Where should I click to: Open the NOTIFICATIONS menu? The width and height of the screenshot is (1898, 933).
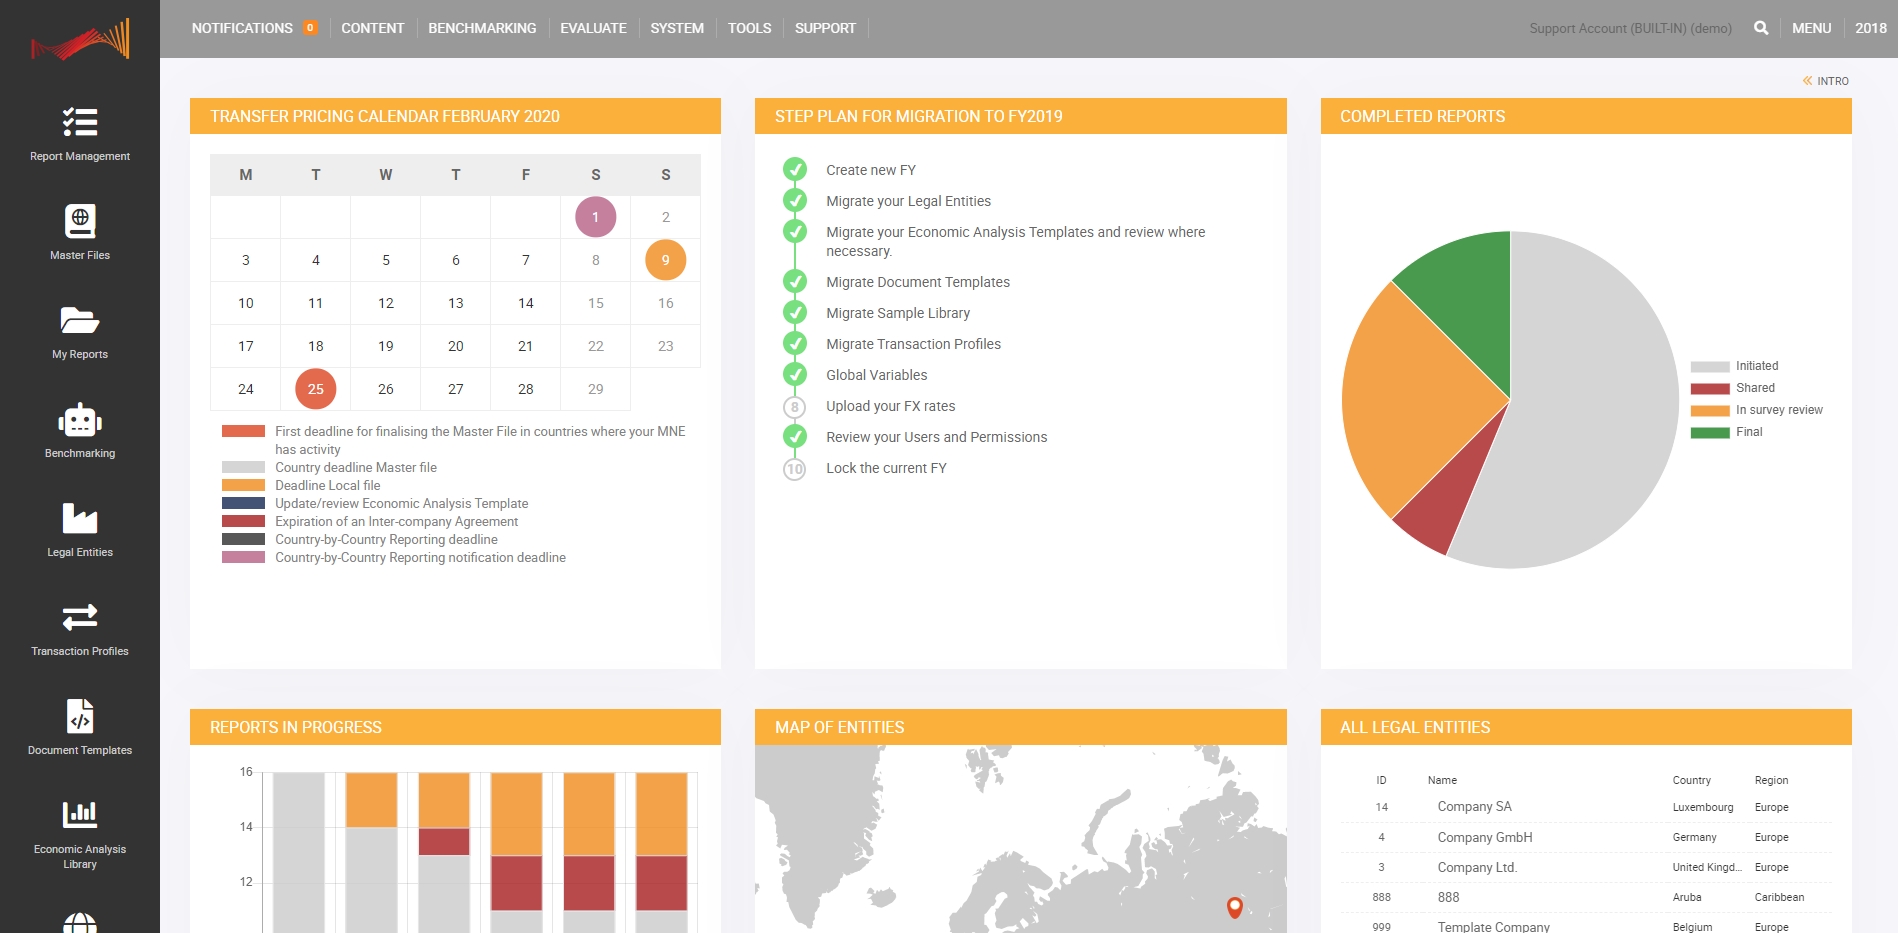[x=242, y=28]
